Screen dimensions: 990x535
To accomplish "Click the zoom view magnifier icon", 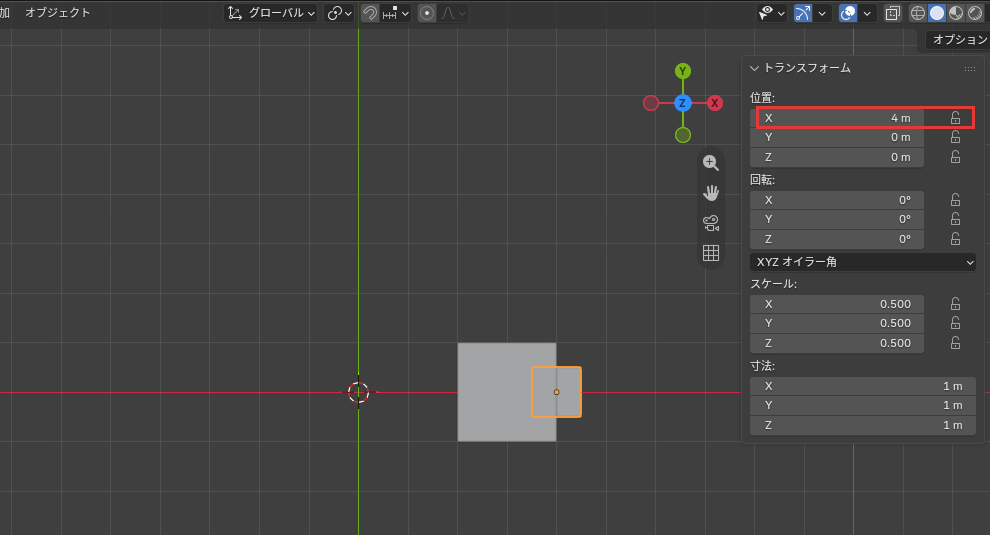I will tap(711, 163).
